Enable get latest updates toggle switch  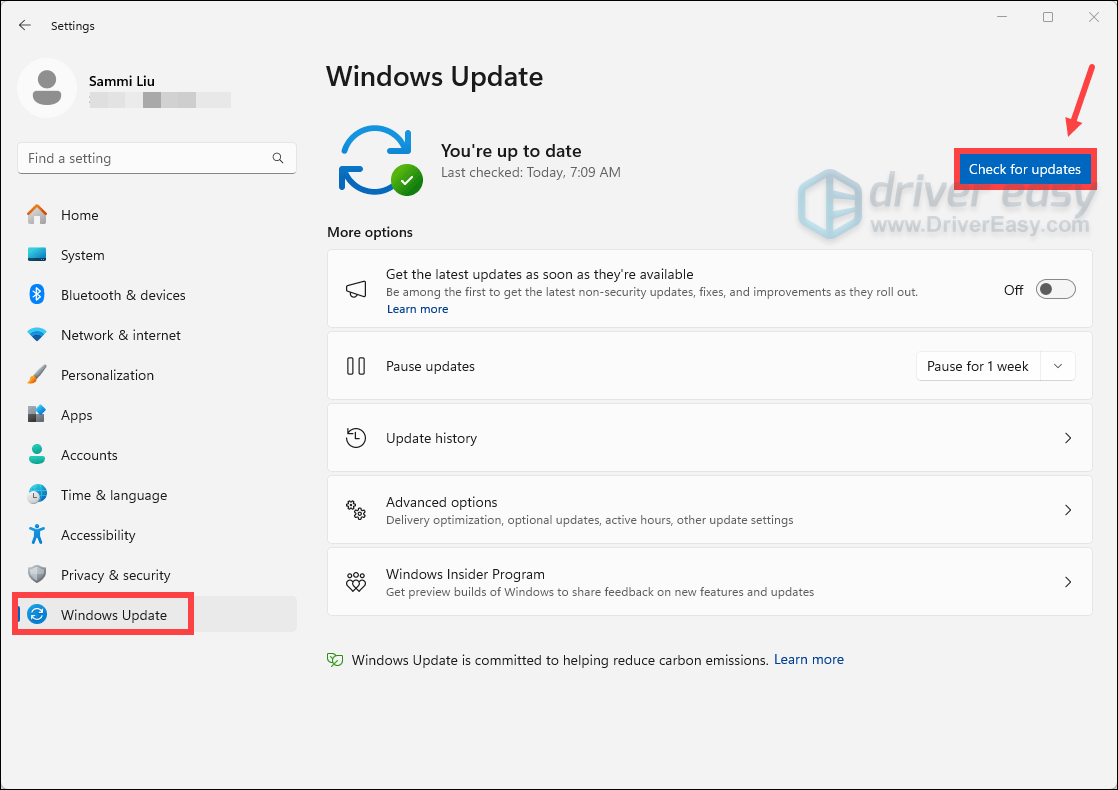(1055, 290)
